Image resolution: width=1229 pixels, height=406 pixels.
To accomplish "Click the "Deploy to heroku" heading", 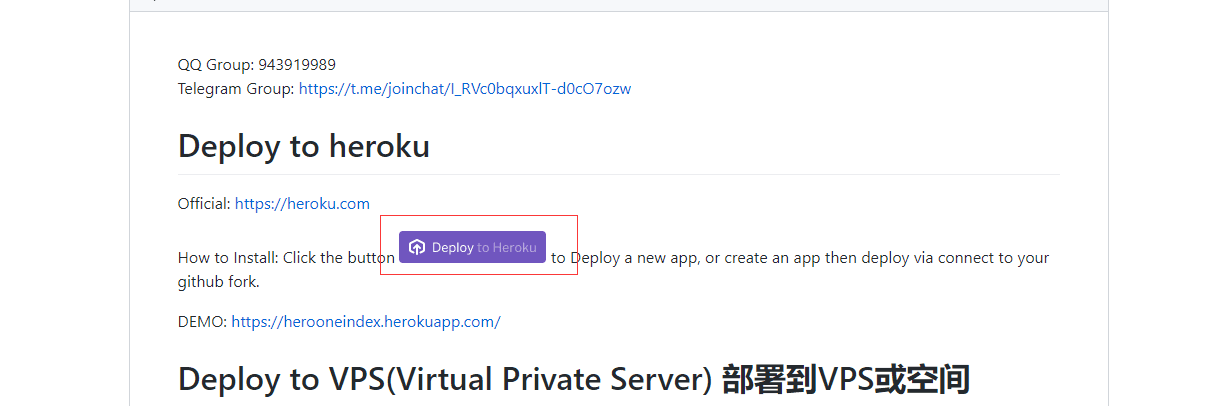I will coord(303,146).
